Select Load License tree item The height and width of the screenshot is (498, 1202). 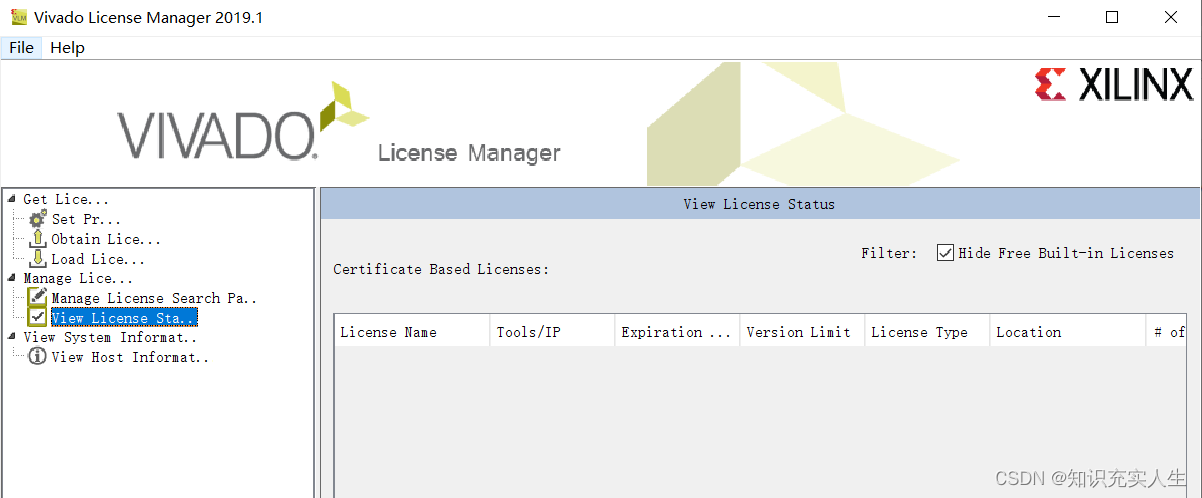[98, 259]
